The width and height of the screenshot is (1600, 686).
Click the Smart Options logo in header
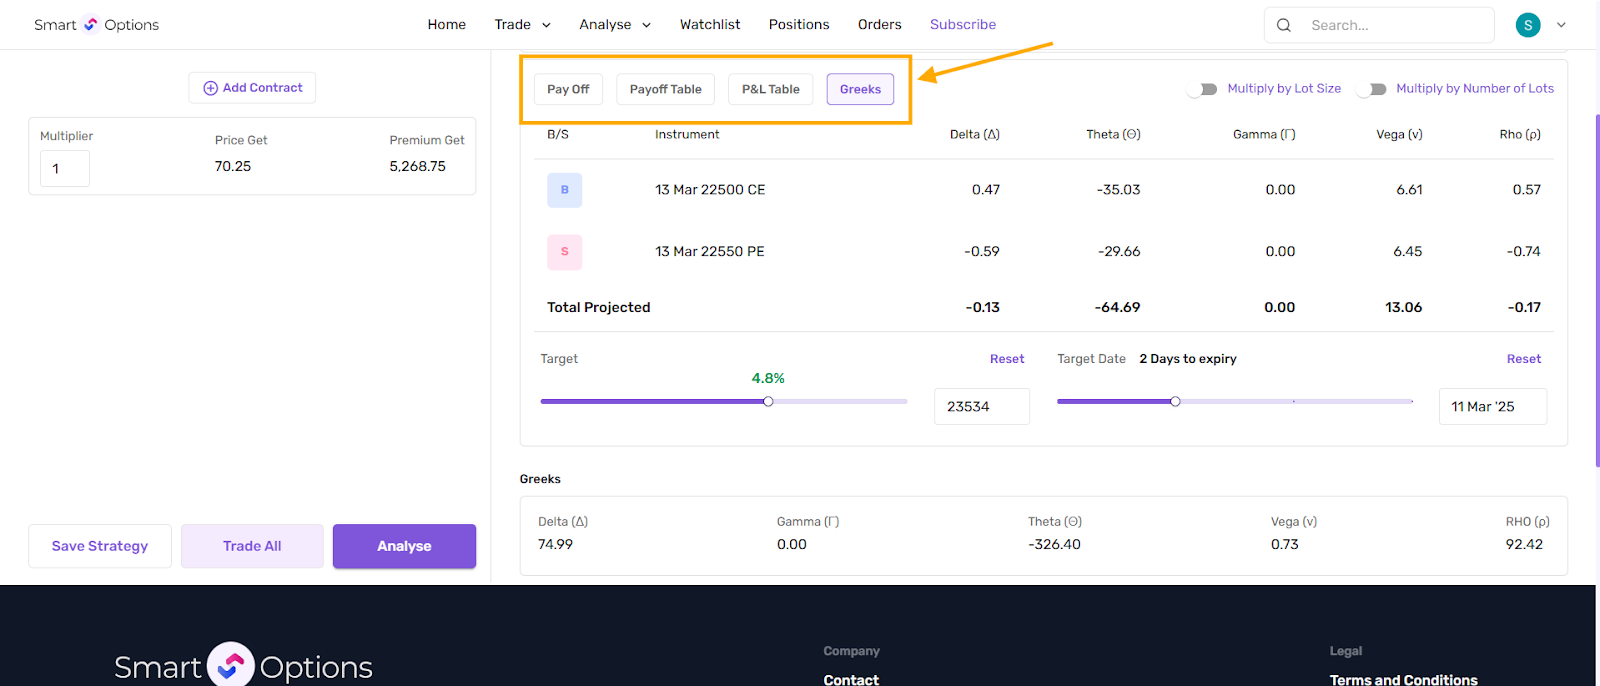coord(96,25)
